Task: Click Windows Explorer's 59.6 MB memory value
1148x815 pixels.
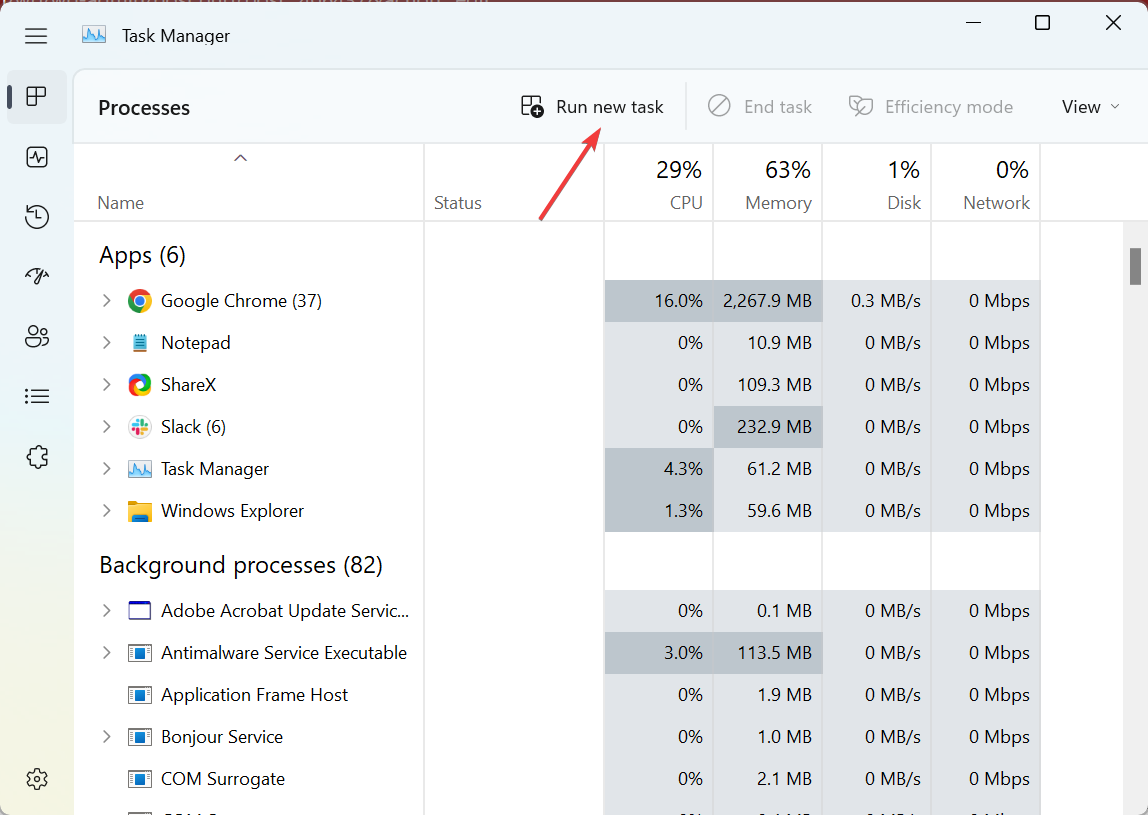Action: pos(779,511)
